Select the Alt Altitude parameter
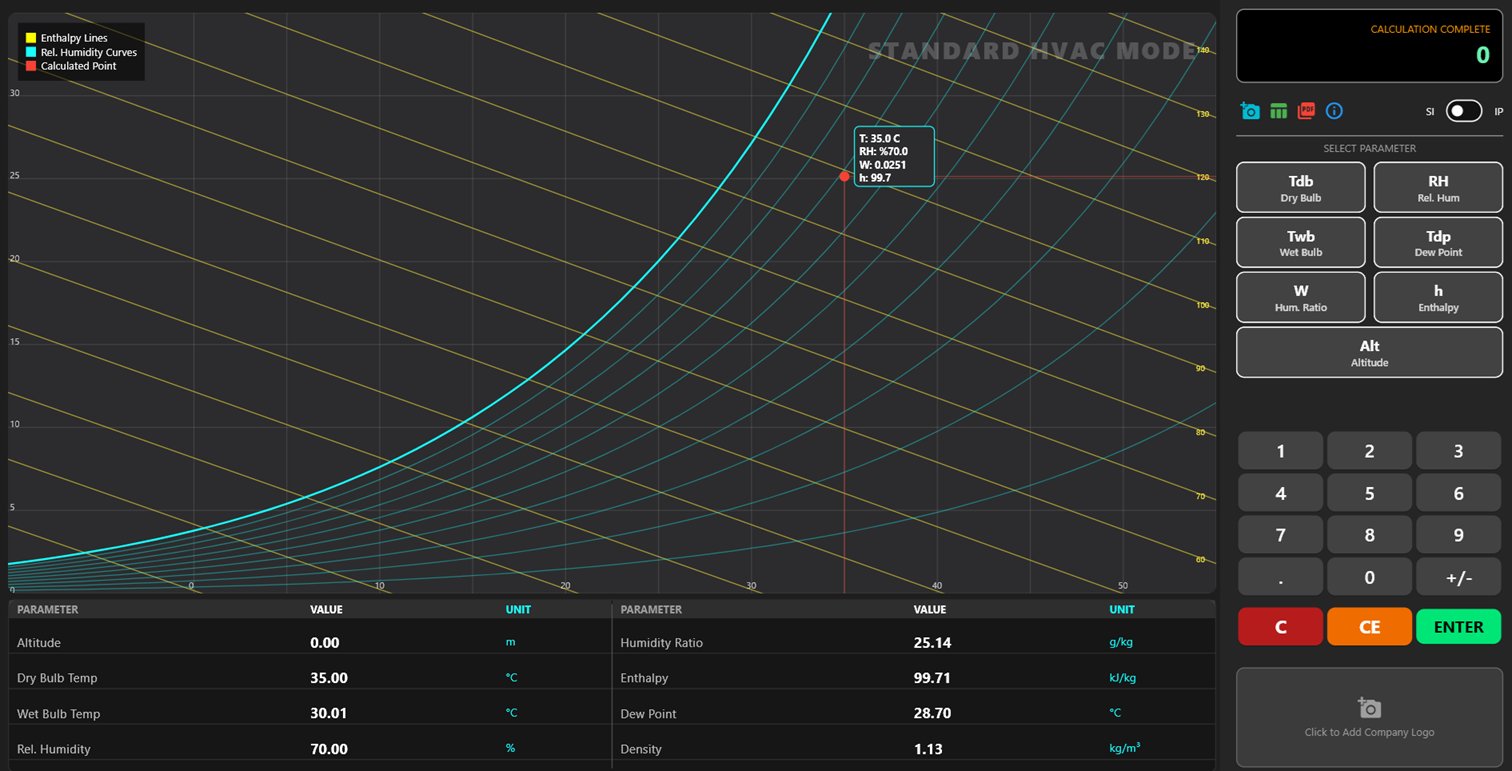1512x771 pixels. coord(1369,352)
